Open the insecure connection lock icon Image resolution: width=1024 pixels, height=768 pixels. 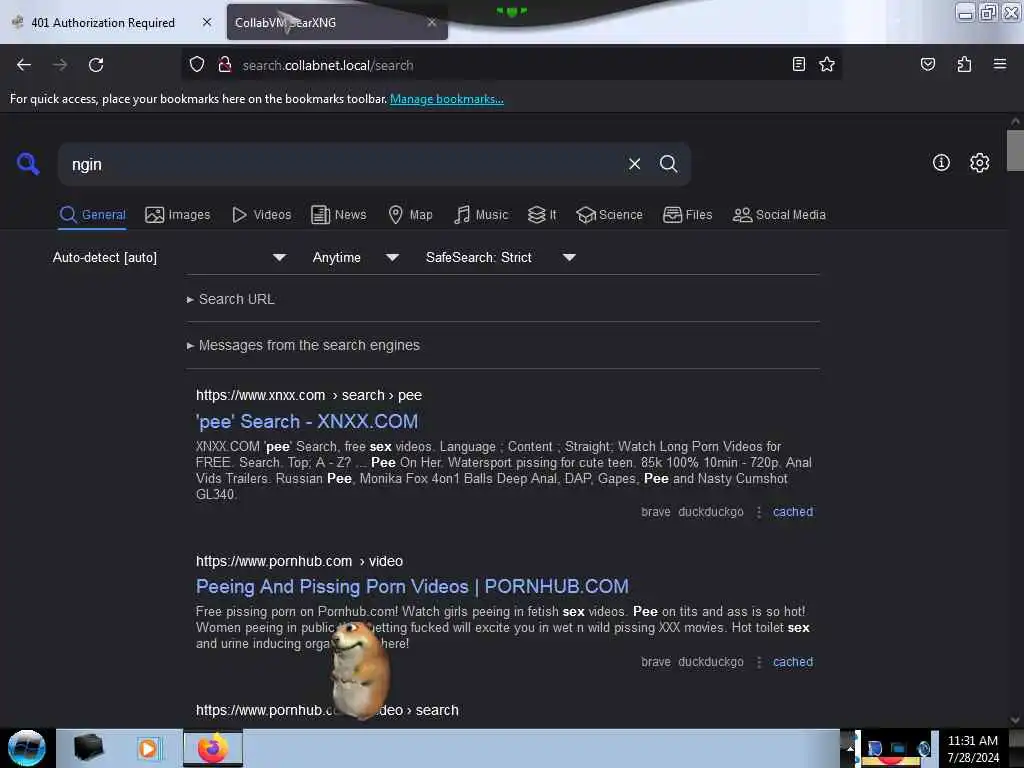coord(225,65)
